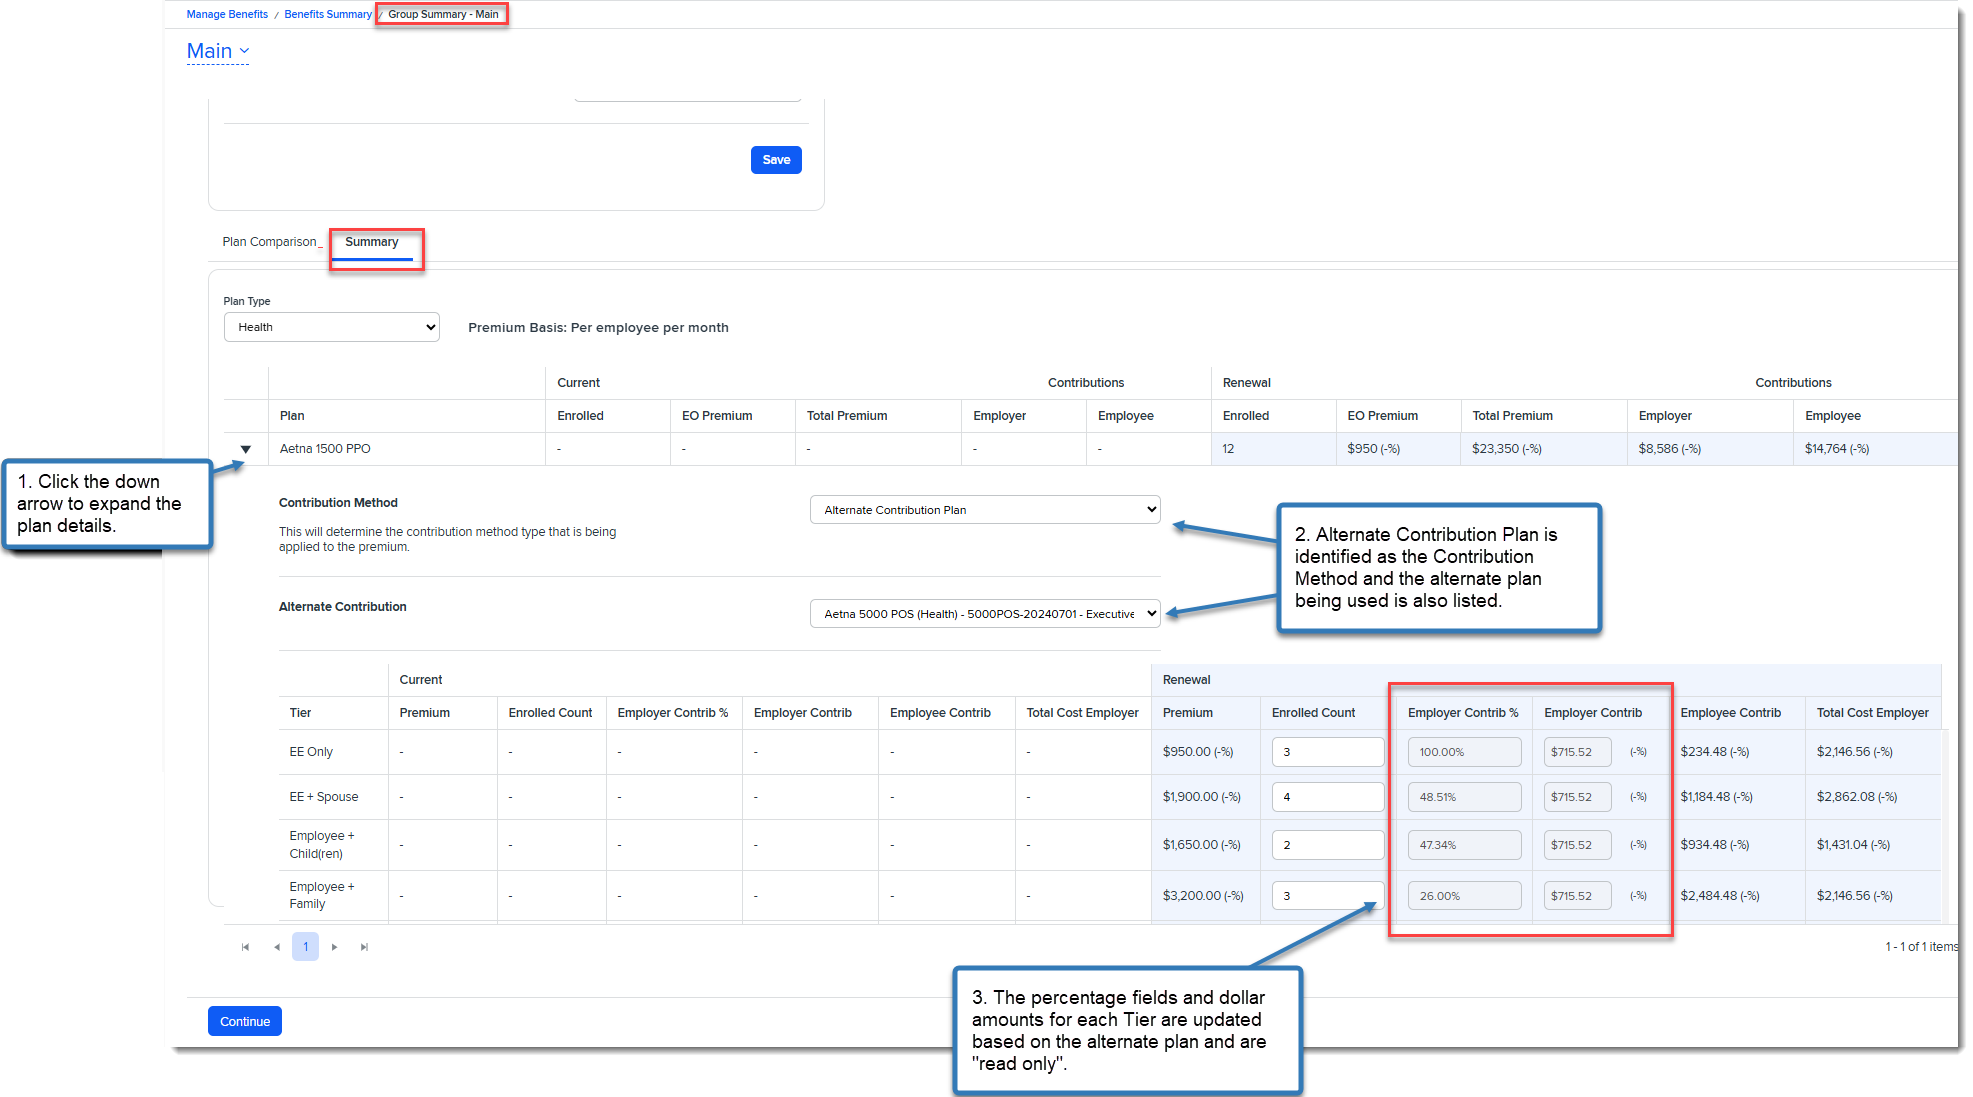Click the Save button
This screenshot has height=1097, width=1973.
(x=775, y=160)
